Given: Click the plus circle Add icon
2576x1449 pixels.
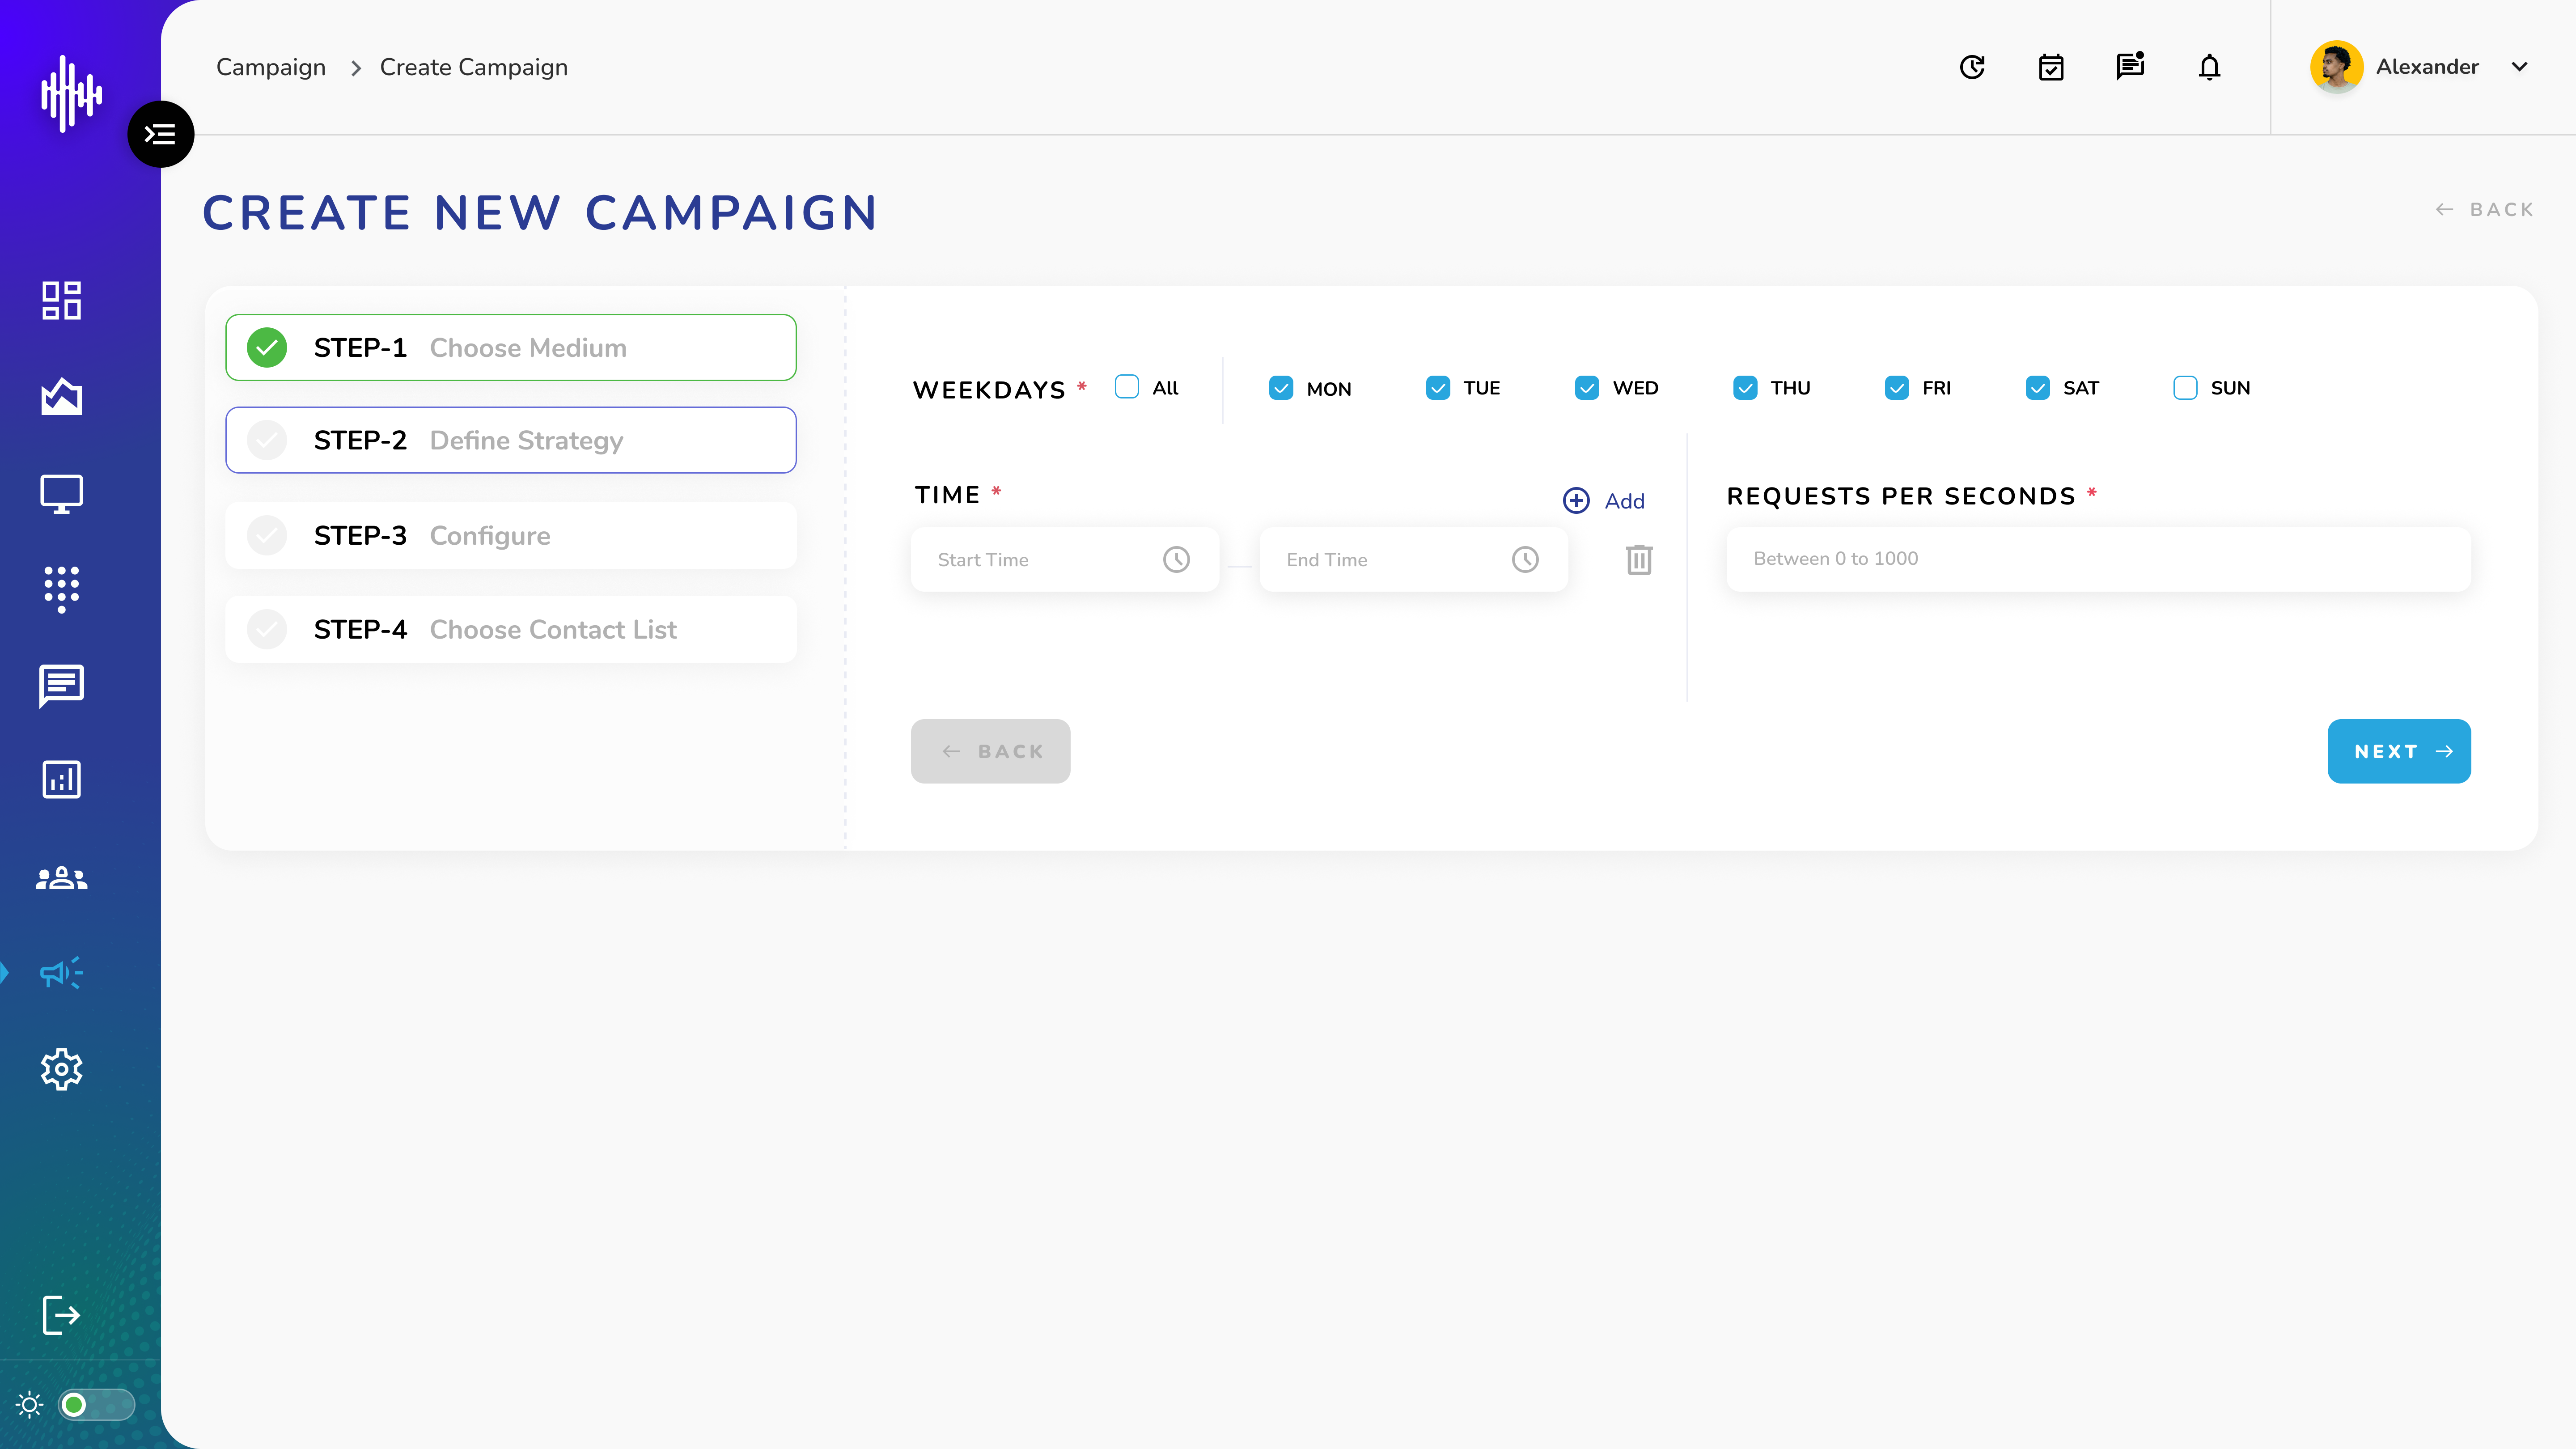Looking at the screenshot, I should click(x=1576, y=500).
